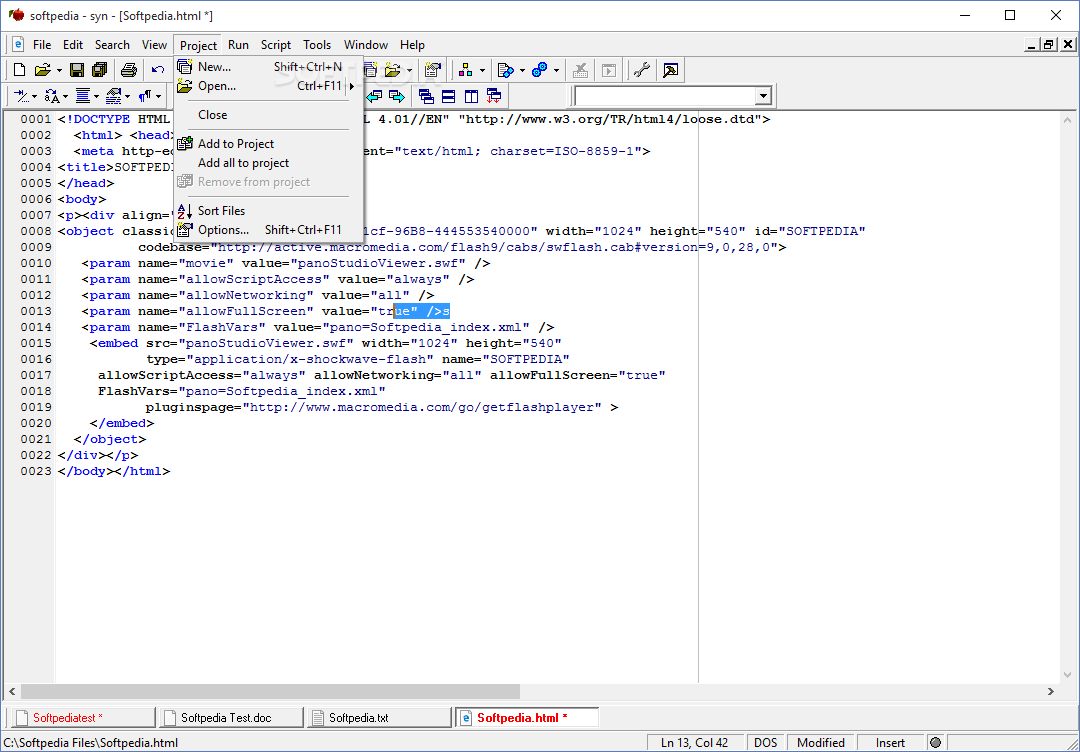Open the Window menu

[366, 45]
